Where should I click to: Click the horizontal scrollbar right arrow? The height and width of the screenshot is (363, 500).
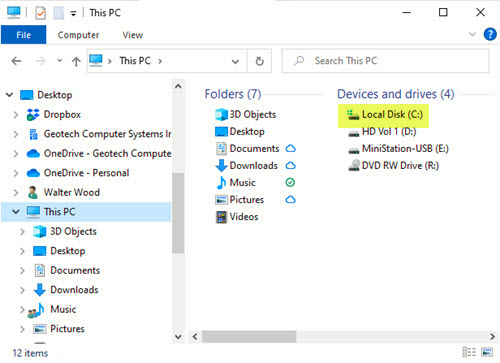point(492,337)
